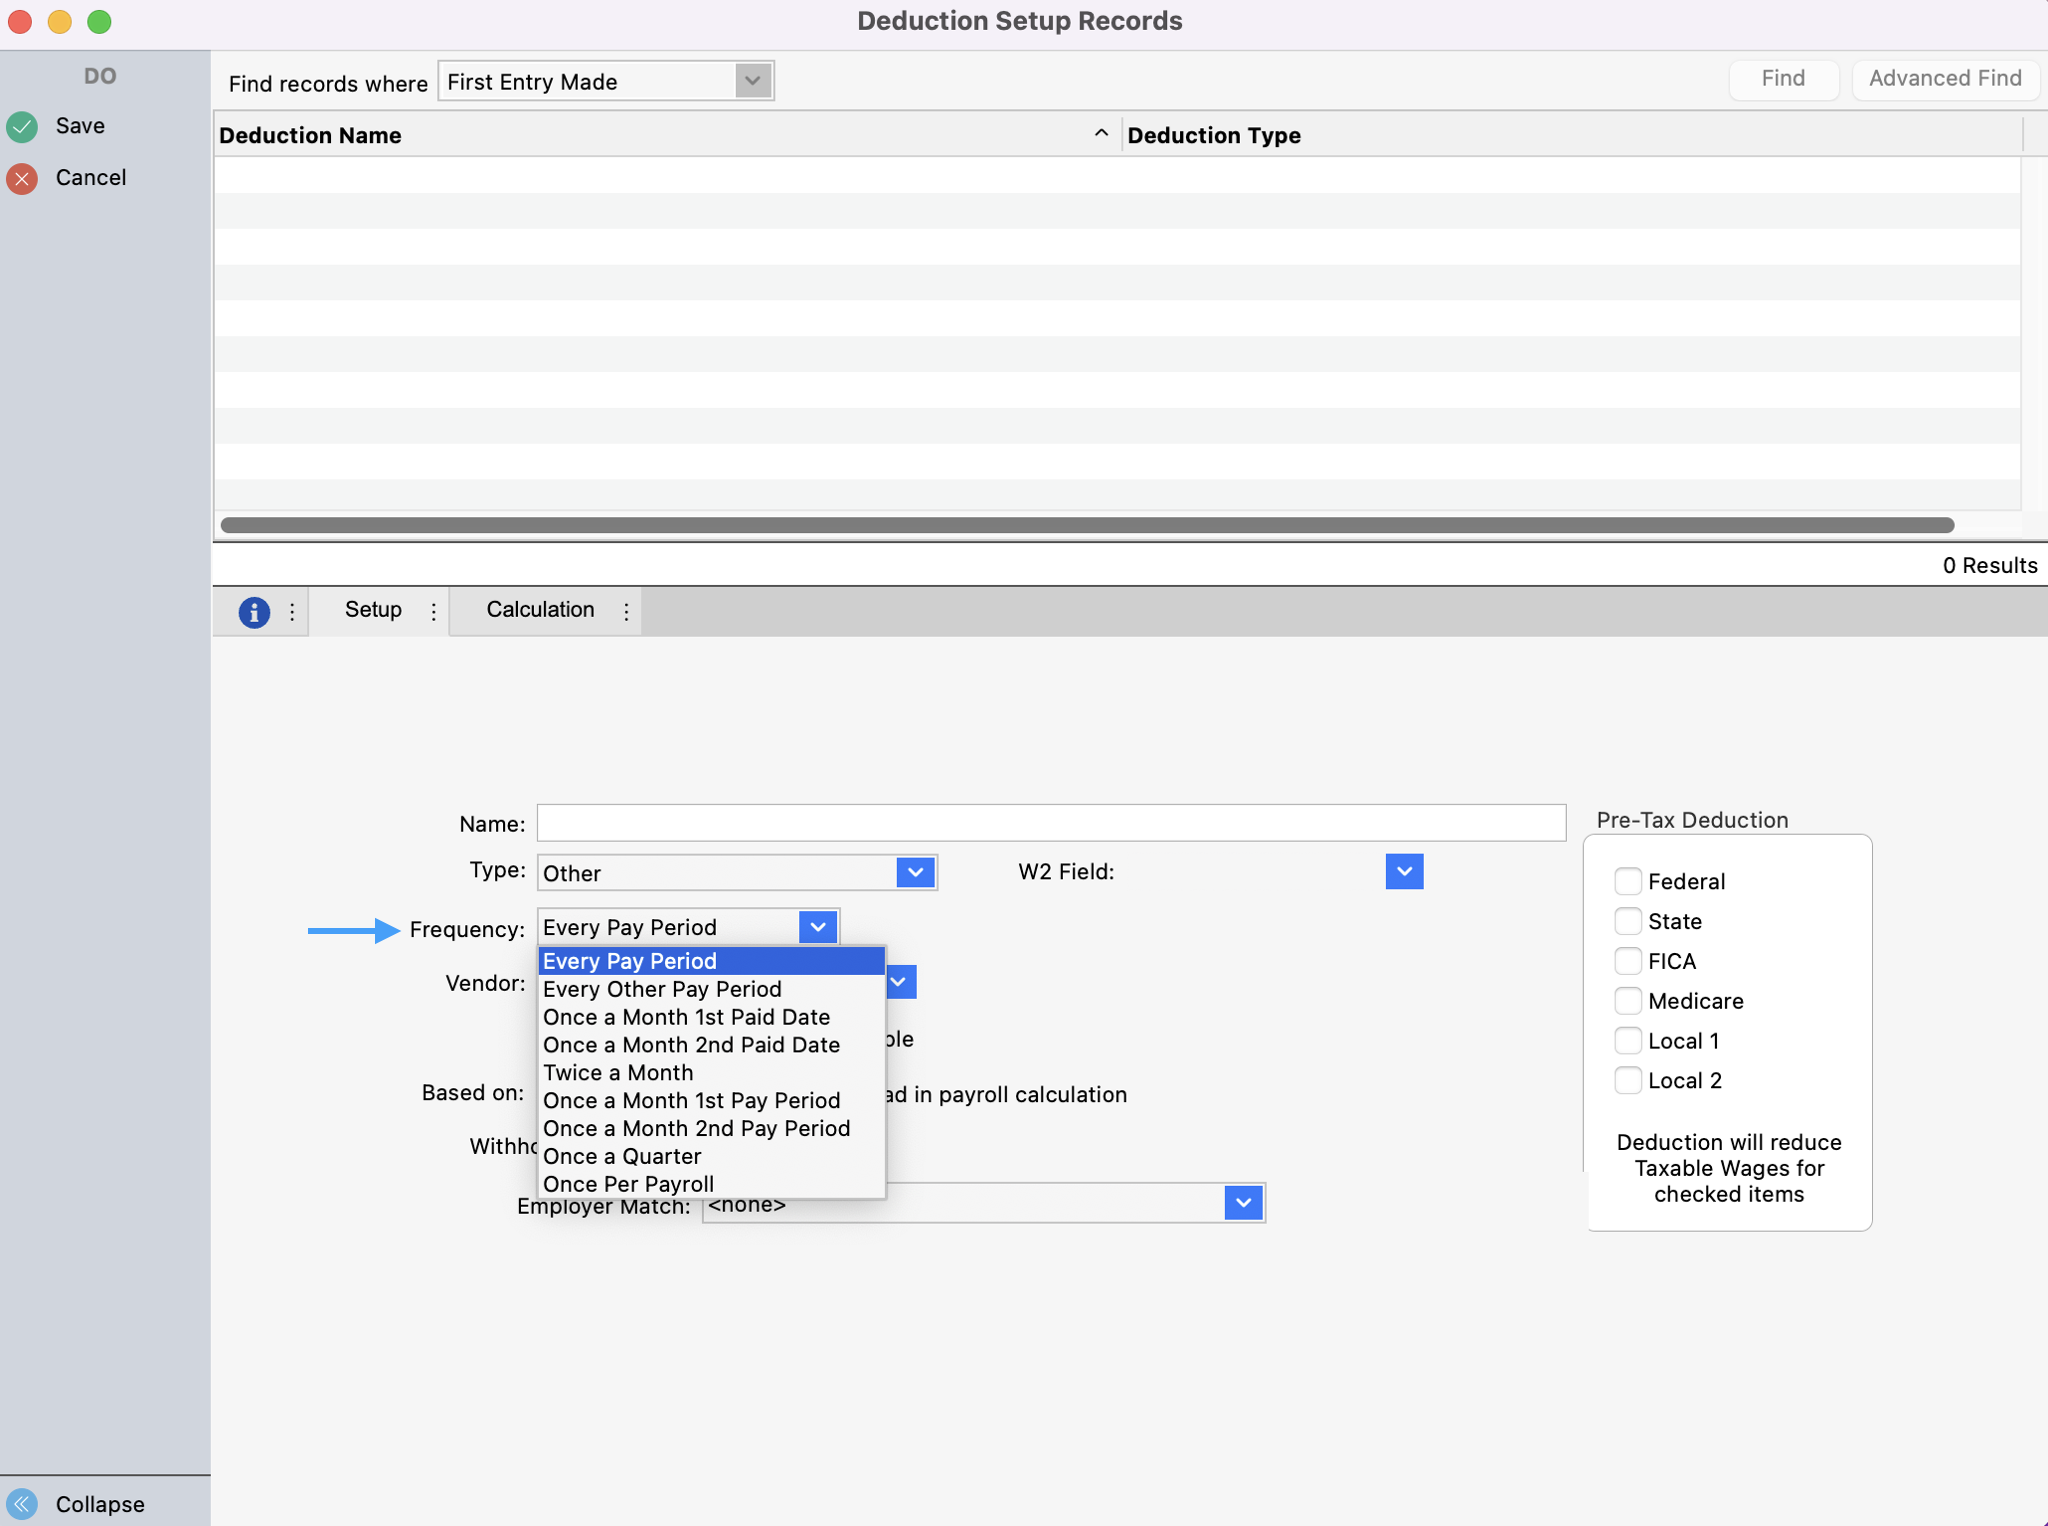Enable the FICA pre-tax checkbox

click(1628, 961)
